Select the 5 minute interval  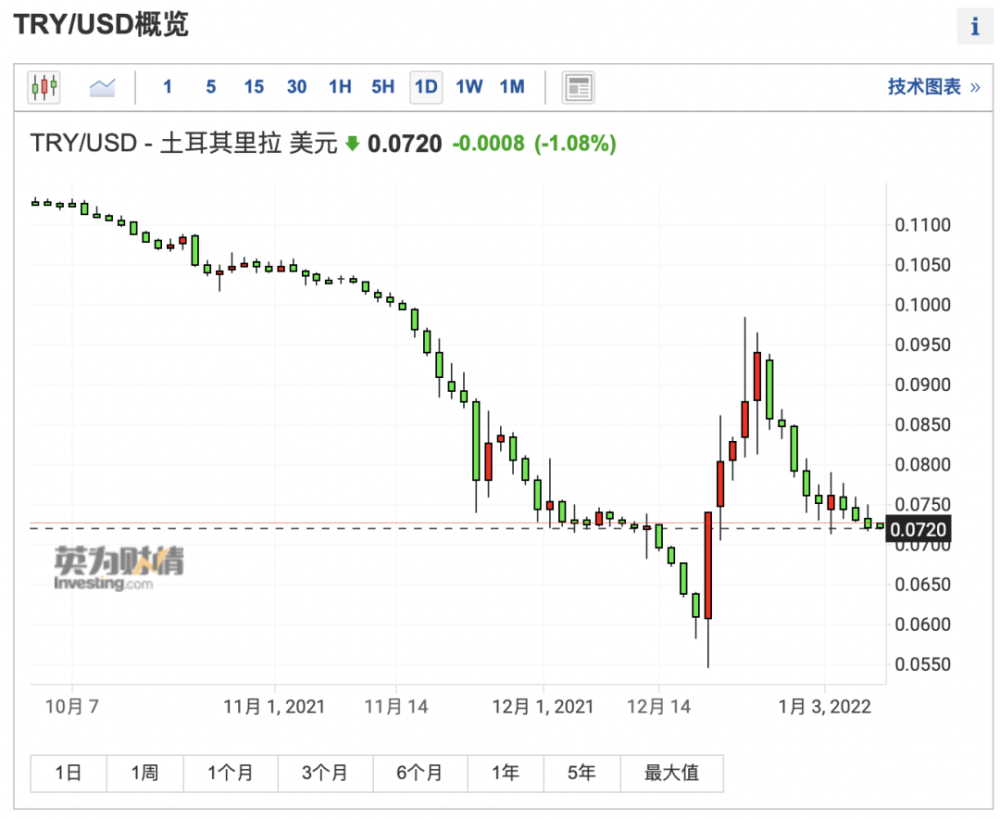coord(210,87)
